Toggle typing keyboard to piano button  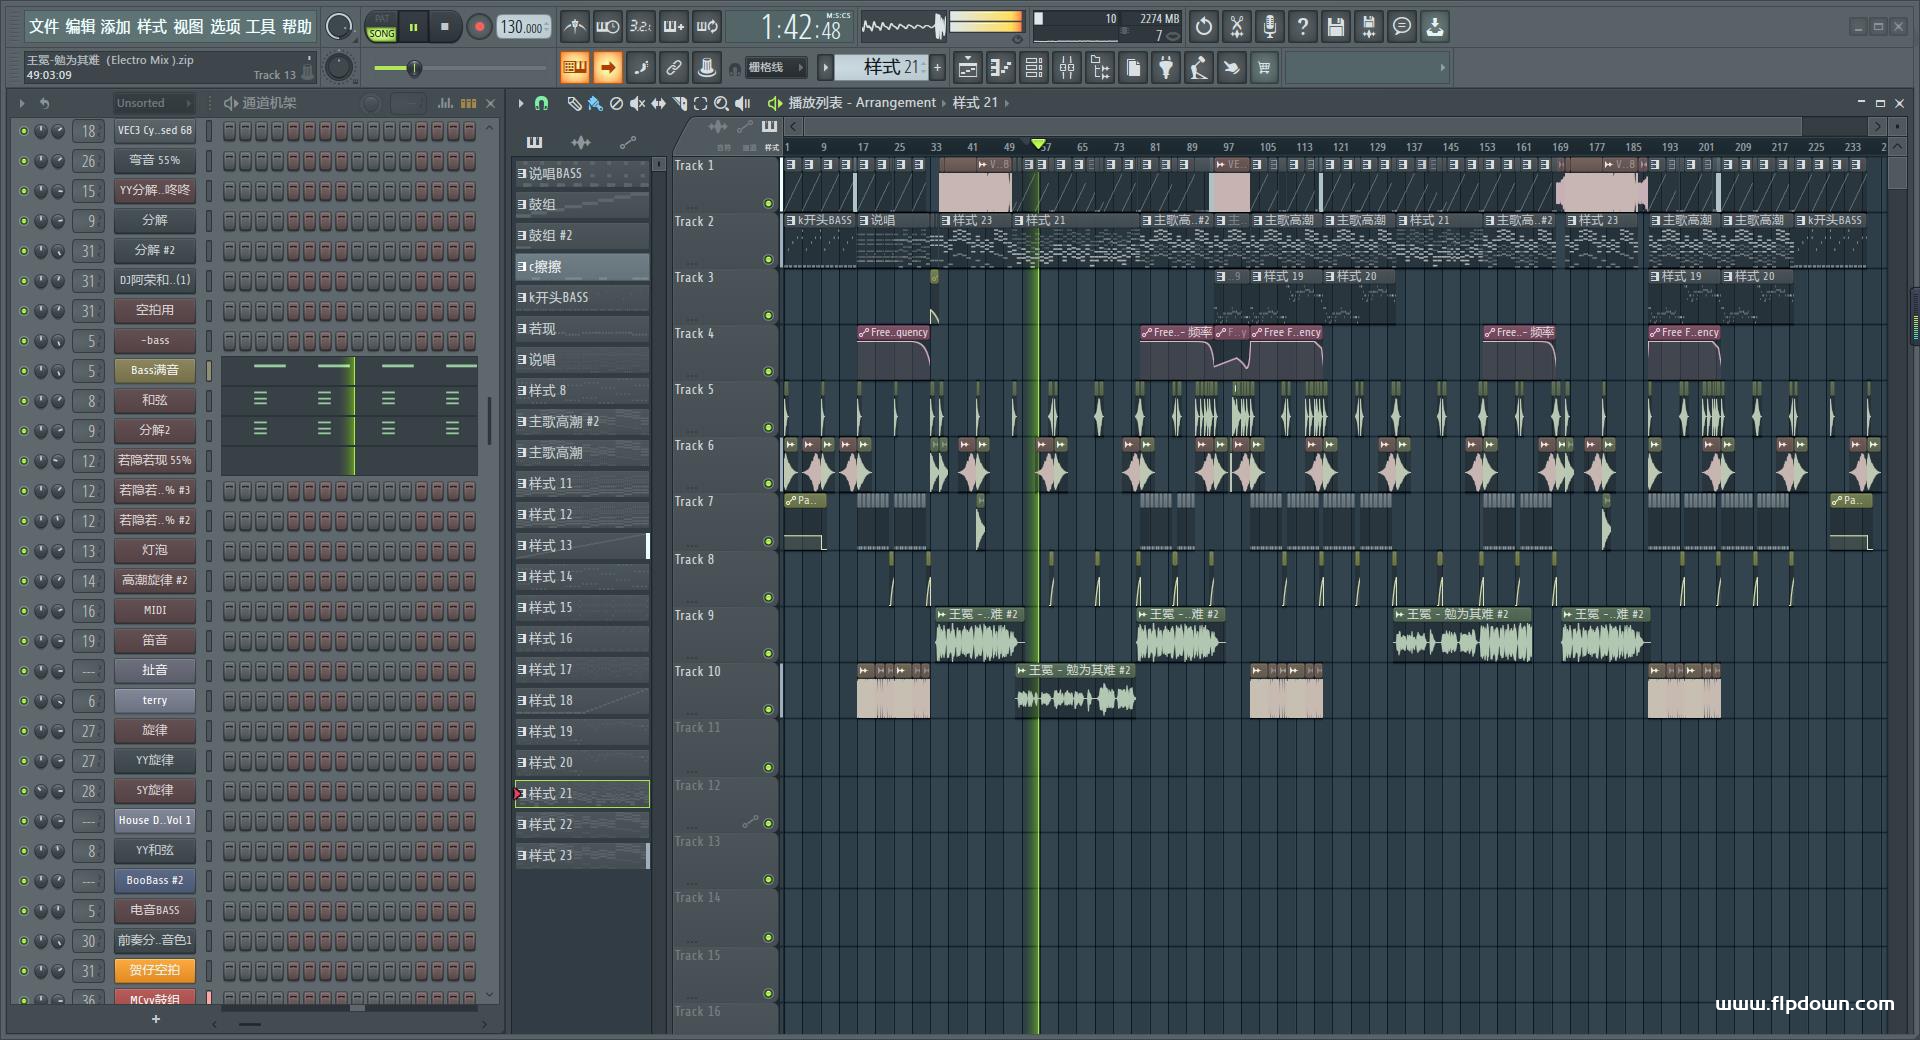(x=574, y=68)
